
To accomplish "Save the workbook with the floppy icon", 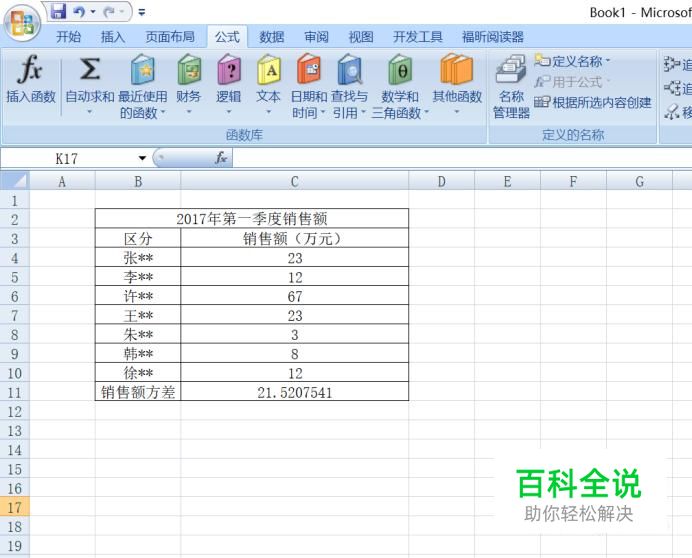I will 58,11.
